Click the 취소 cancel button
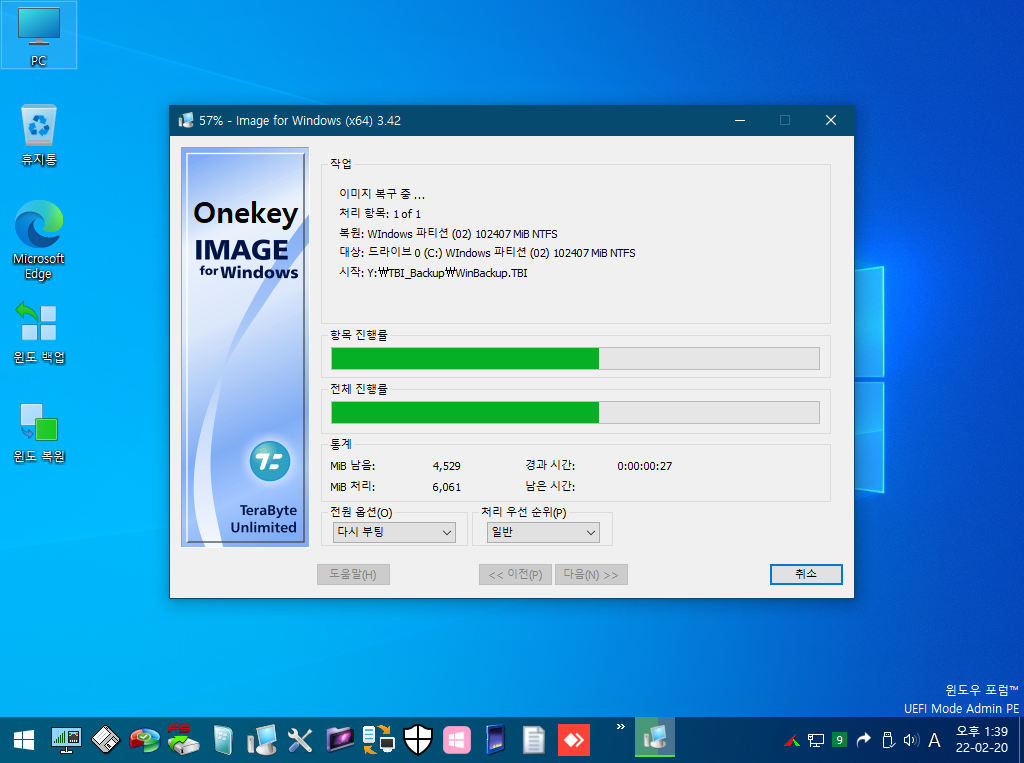This screenshot has width=1024, height=763. pos(806,574)
